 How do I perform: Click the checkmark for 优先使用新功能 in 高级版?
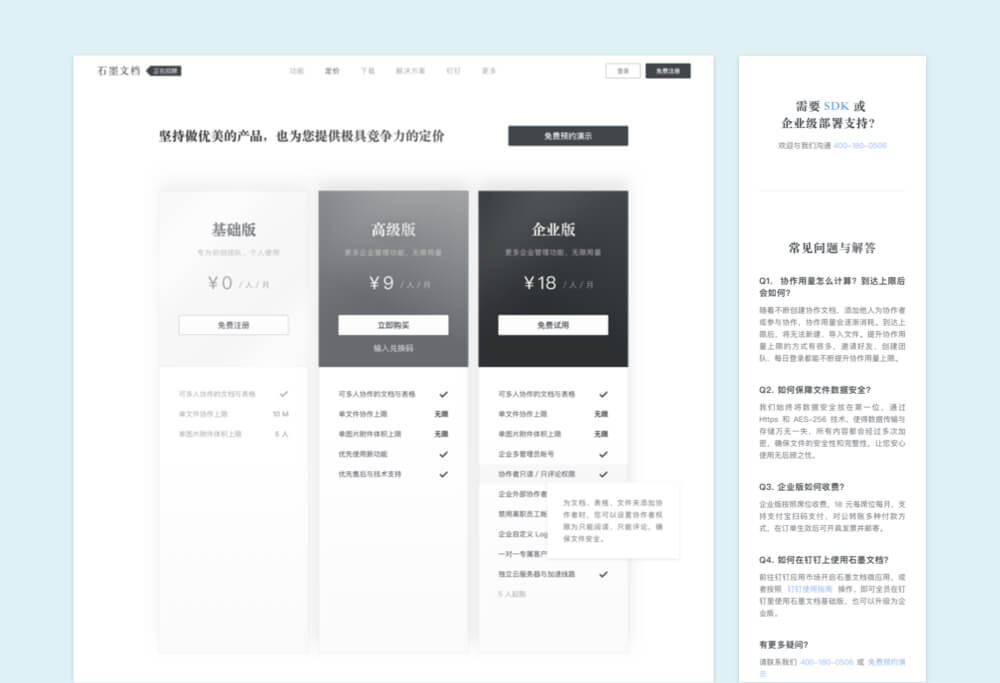pos(443,454)
